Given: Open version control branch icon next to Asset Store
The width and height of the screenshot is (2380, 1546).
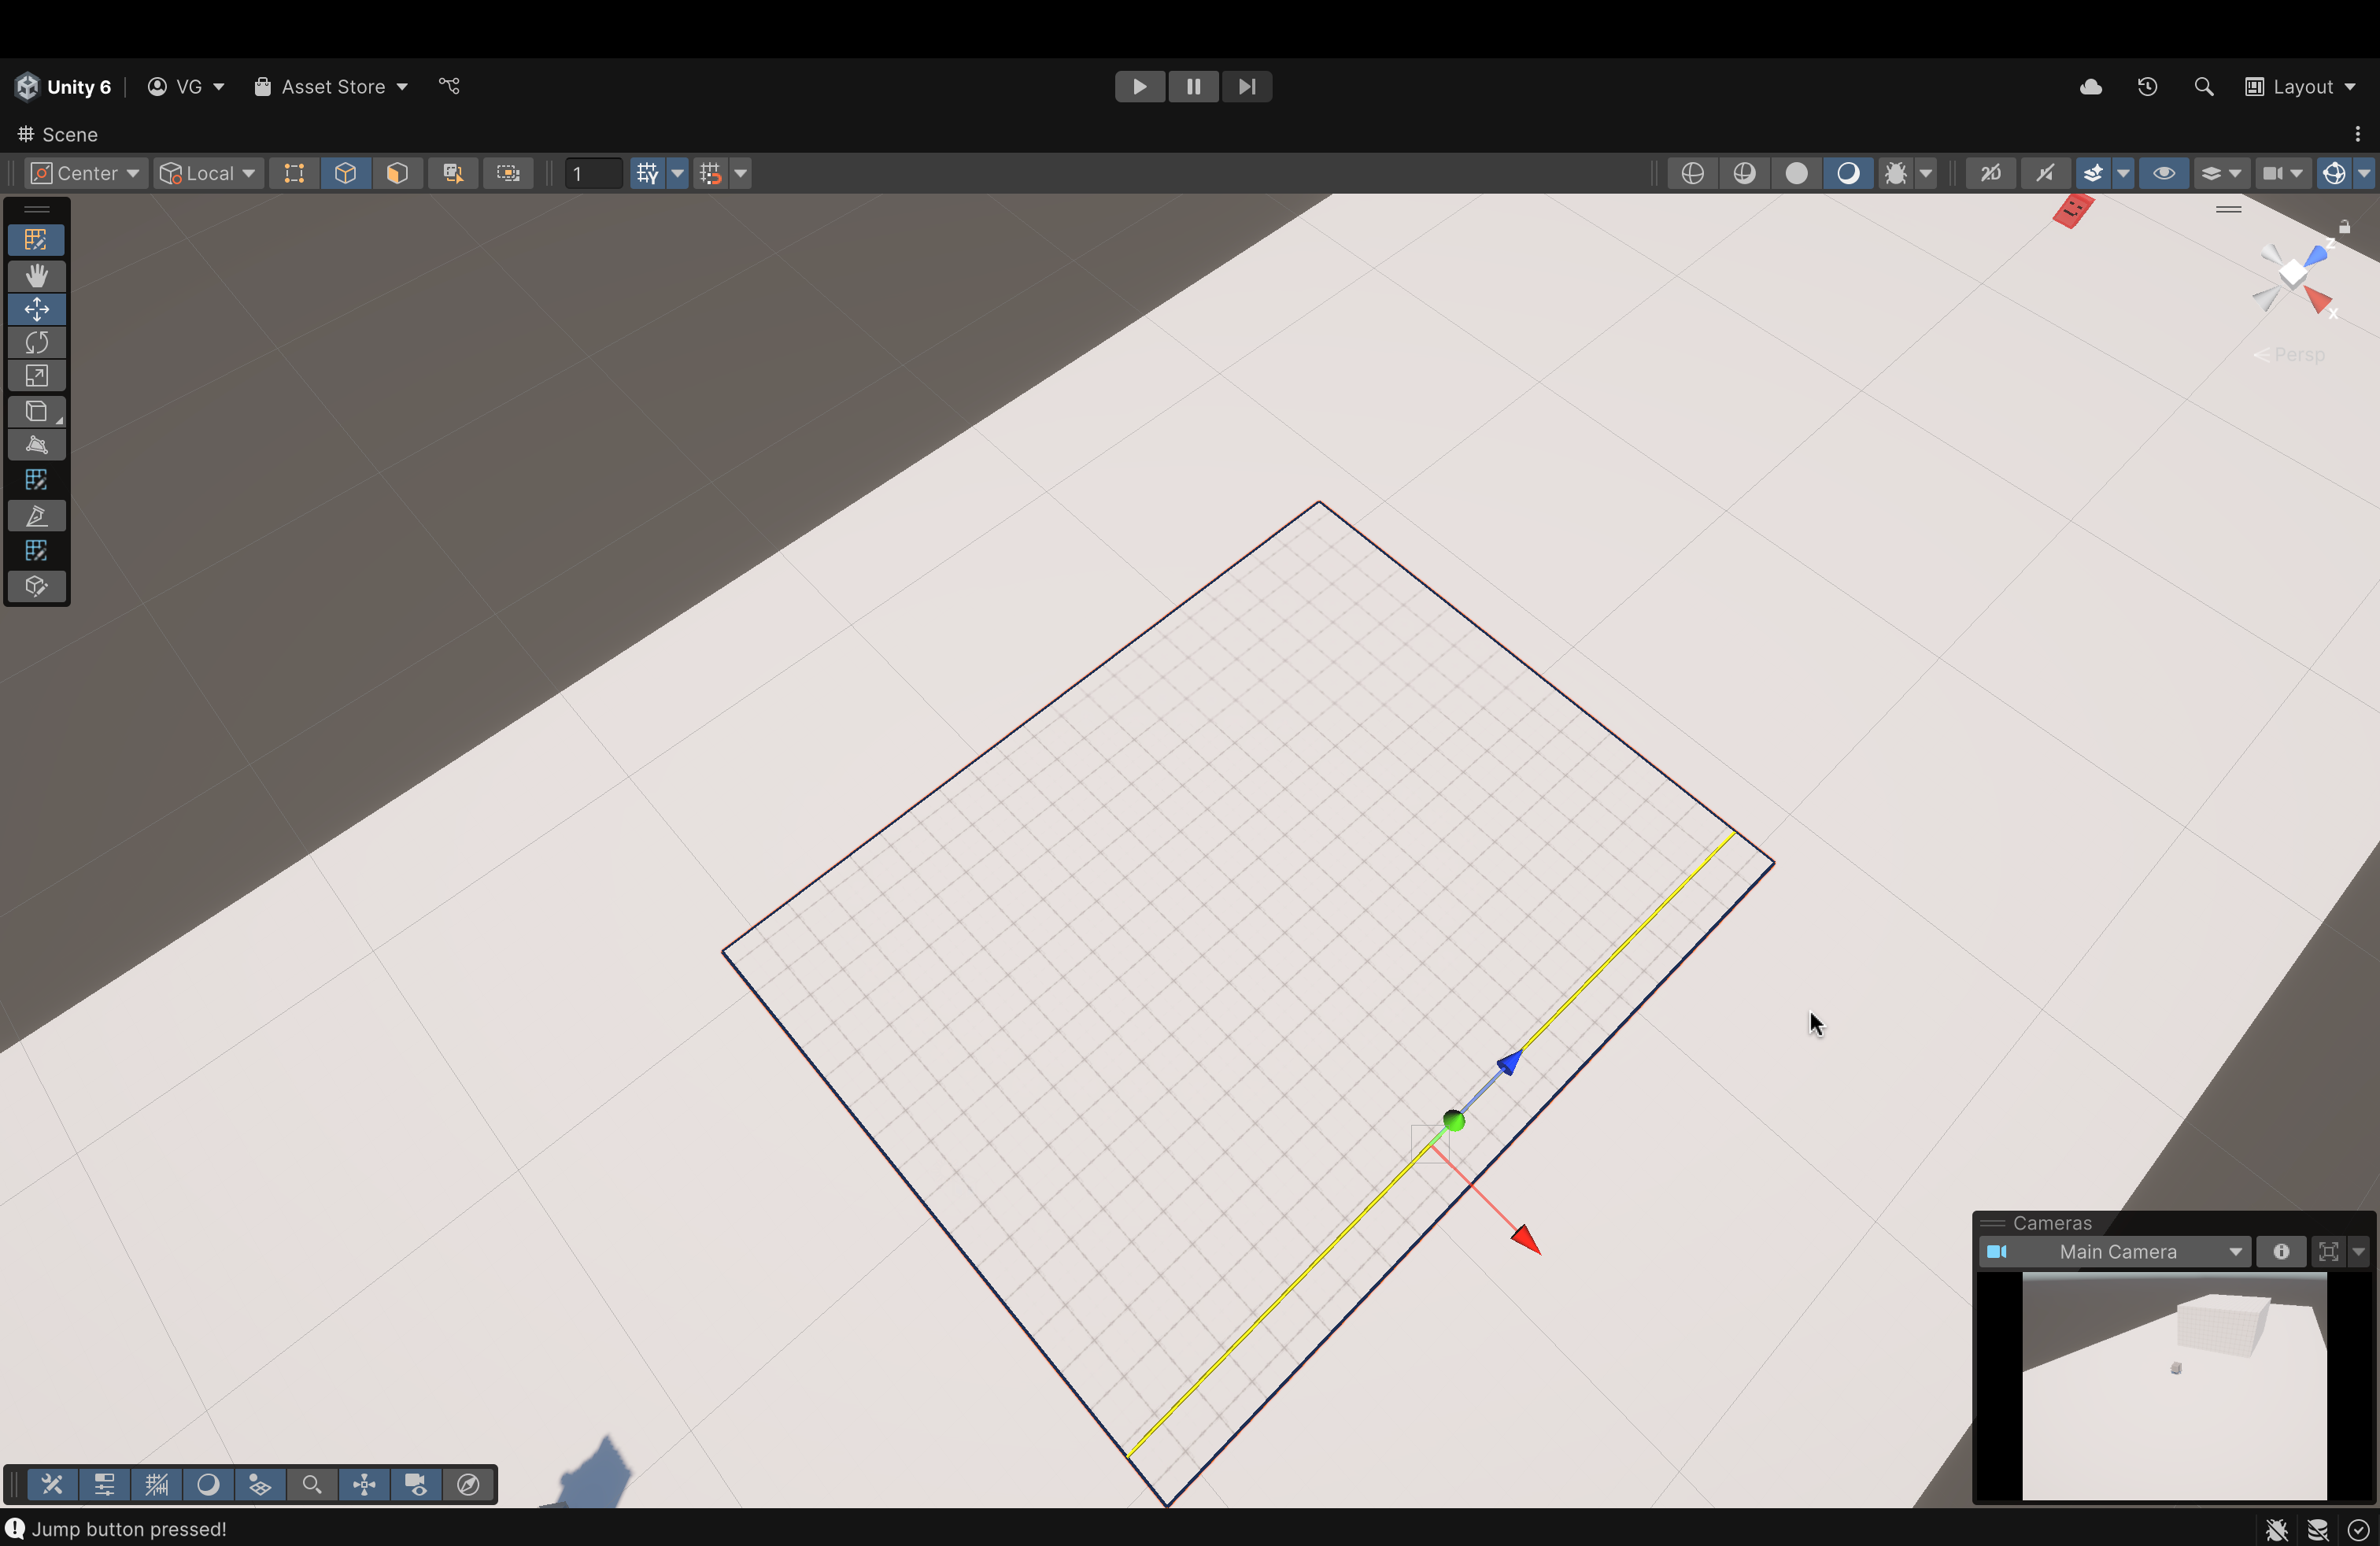Looking at the screenshot, I should point(449,86).
